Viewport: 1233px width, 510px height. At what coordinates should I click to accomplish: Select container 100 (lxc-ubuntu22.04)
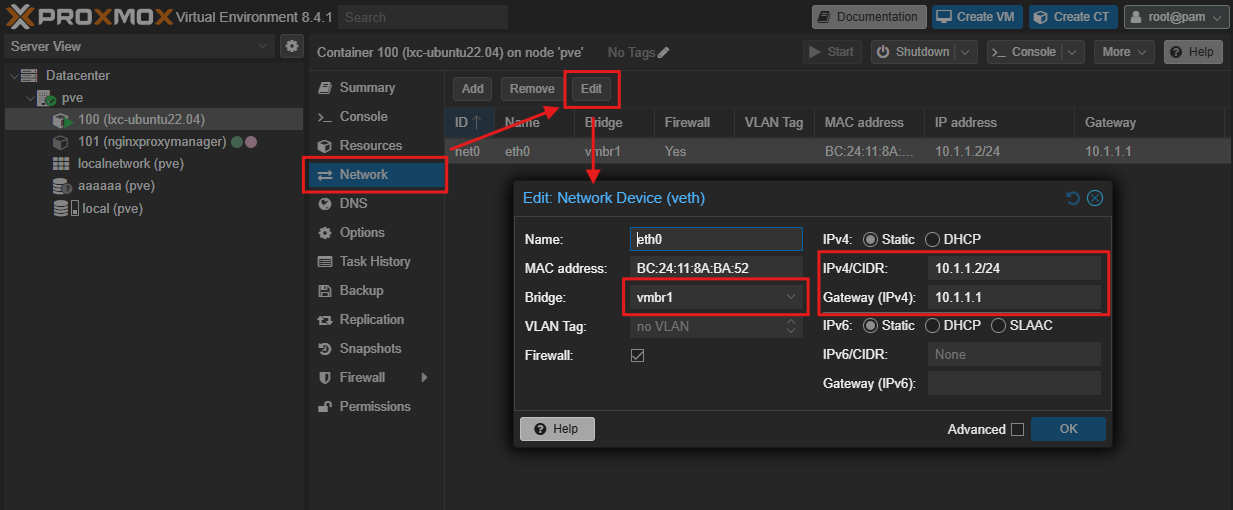pyautogui.click(x=141, y=120)
